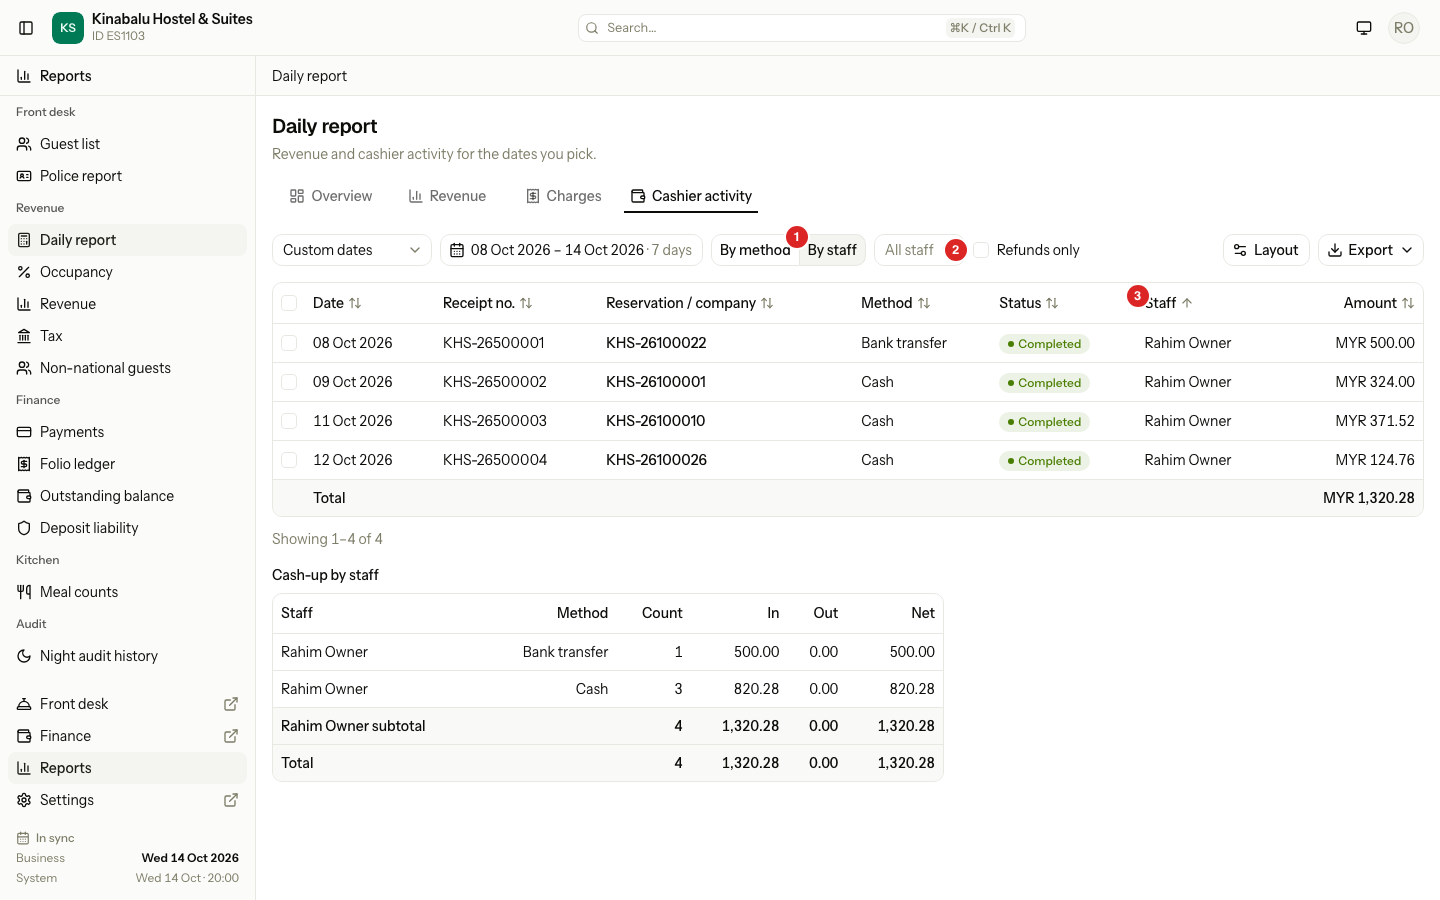Select the Cashier activity tab
Viewport: 1440px width, 900px height.
tap(691, 196)
